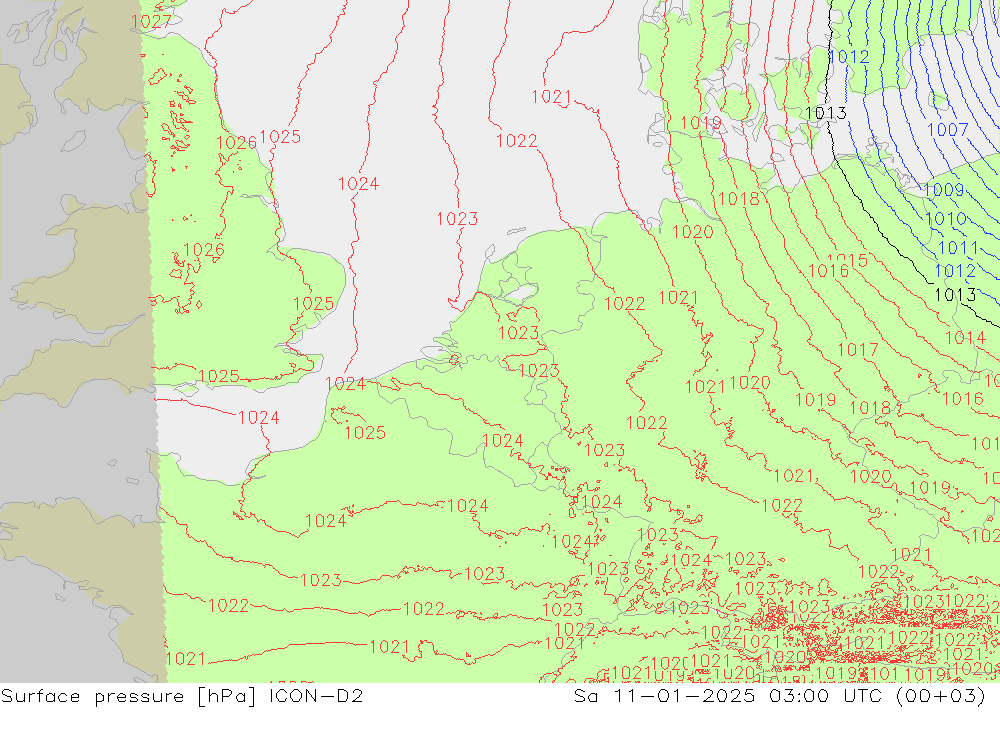This screenshot has height=733, width=1000.
Task: Click the 'Surface pressure [hPa] ICON-D2' caption
Action: [182, 695]
